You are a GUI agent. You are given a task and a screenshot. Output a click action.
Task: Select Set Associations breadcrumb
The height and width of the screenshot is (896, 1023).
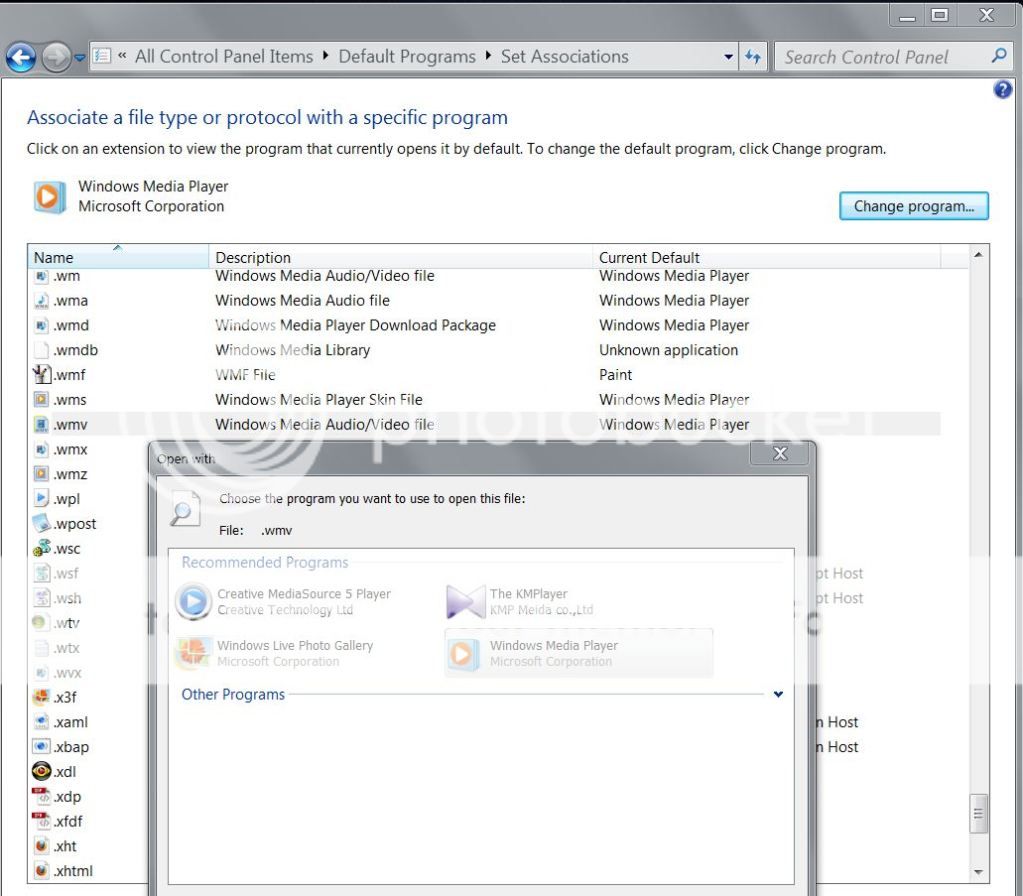tap(565, 57)
